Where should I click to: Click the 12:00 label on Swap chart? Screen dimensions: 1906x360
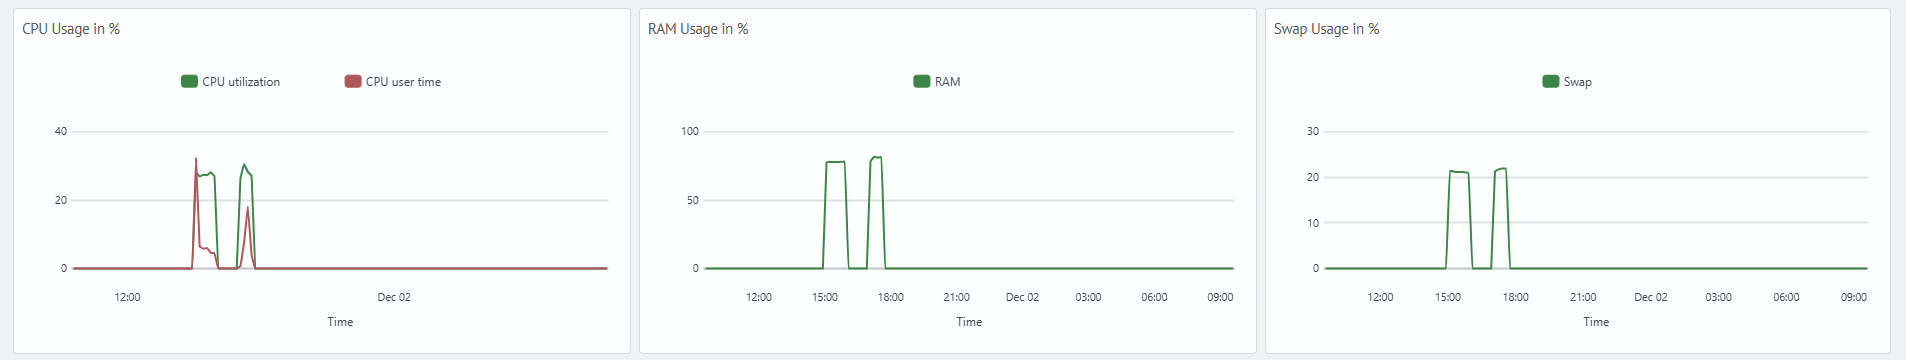coord(1380,297)
